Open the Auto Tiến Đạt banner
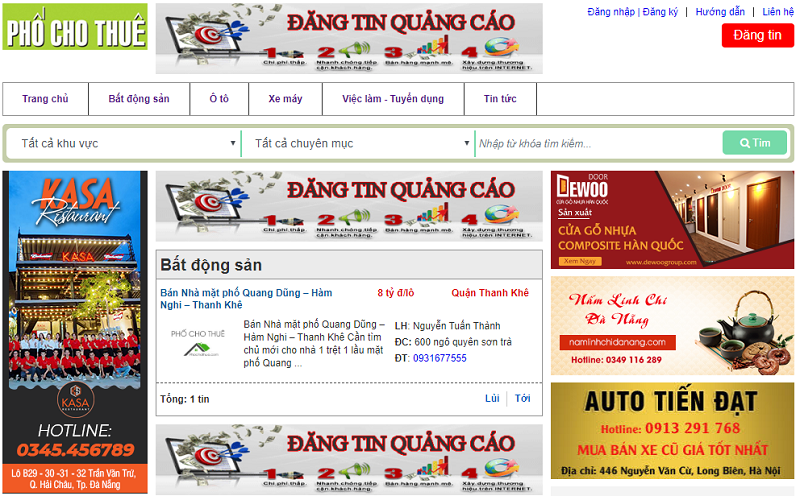 tap(672, 430)
